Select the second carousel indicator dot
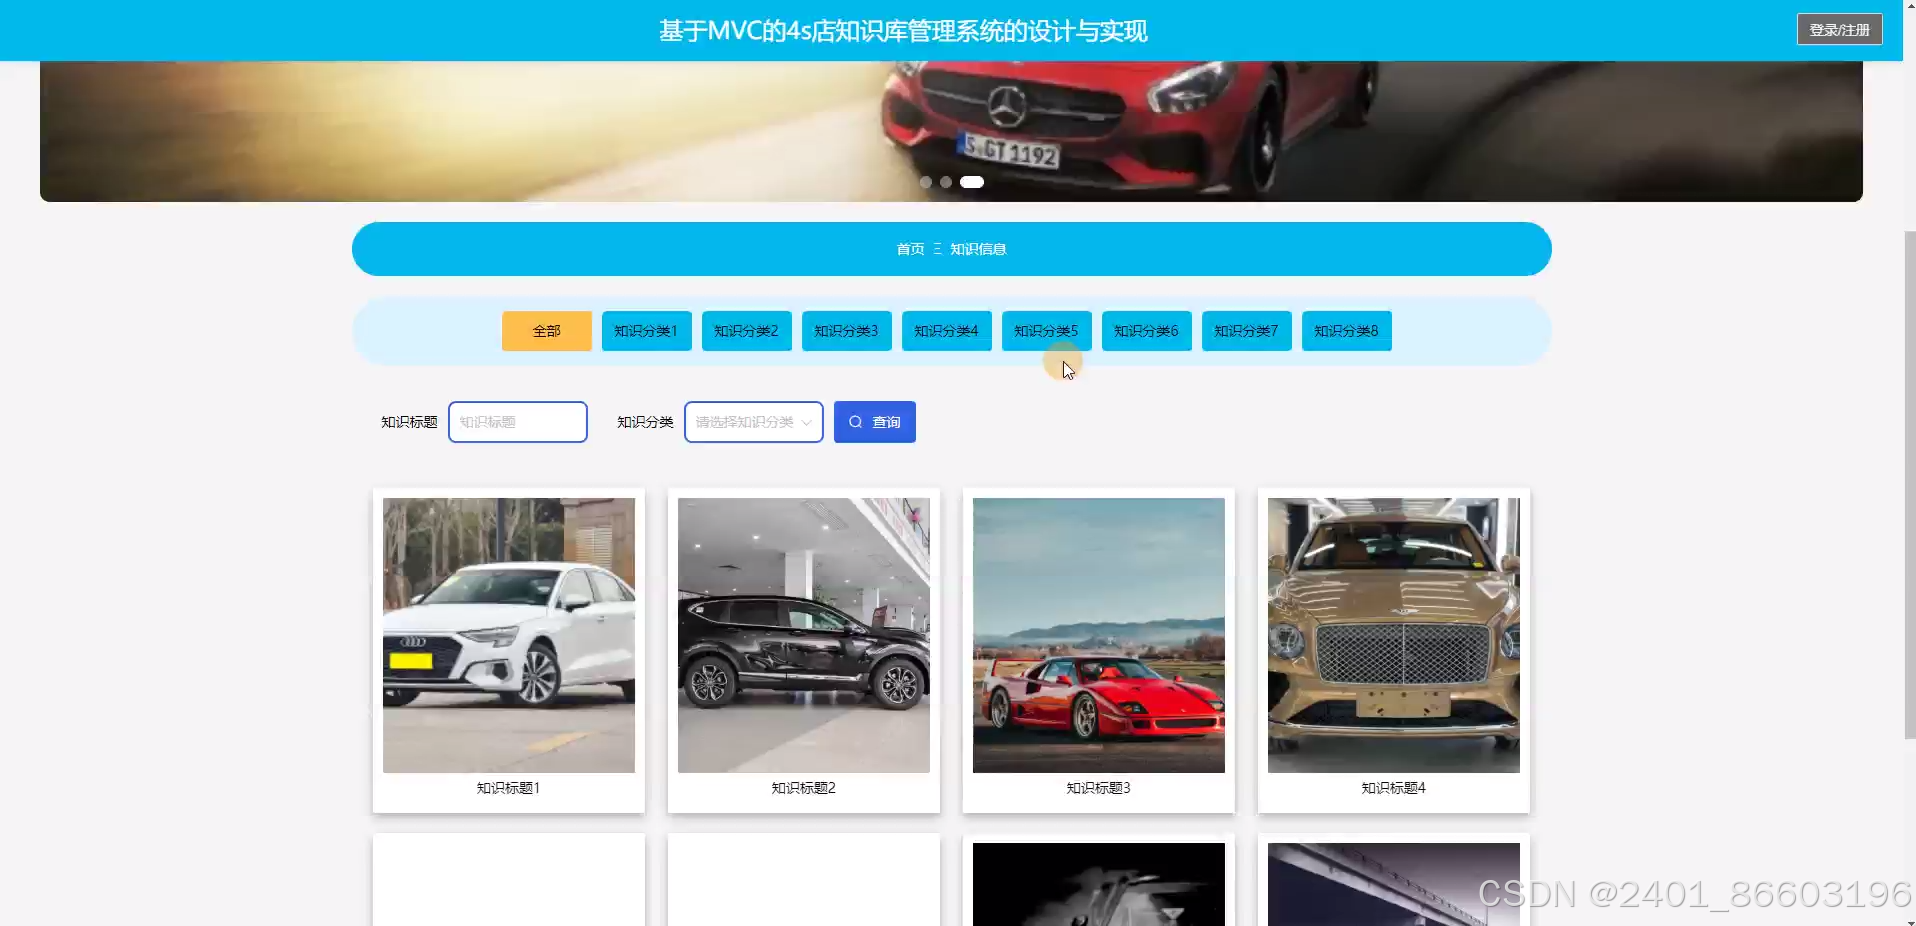The height and width of the screenshot is (926, 1916). (x=946, y=182)
